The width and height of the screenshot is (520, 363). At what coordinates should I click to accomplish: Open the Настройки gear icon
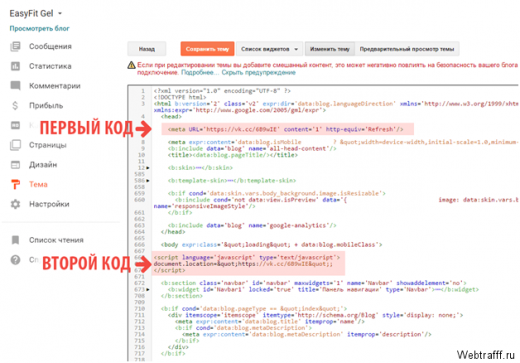click(x=15, y=204)
